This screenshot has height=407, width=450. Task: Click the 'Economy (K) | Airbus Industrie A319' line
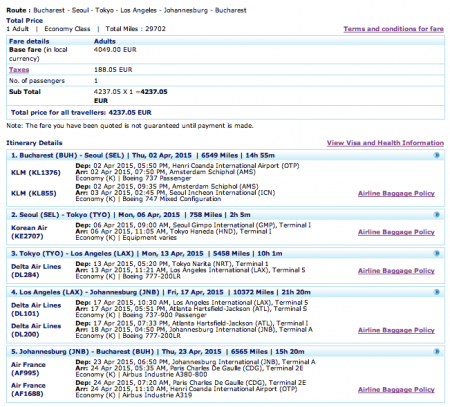[134, 395]
